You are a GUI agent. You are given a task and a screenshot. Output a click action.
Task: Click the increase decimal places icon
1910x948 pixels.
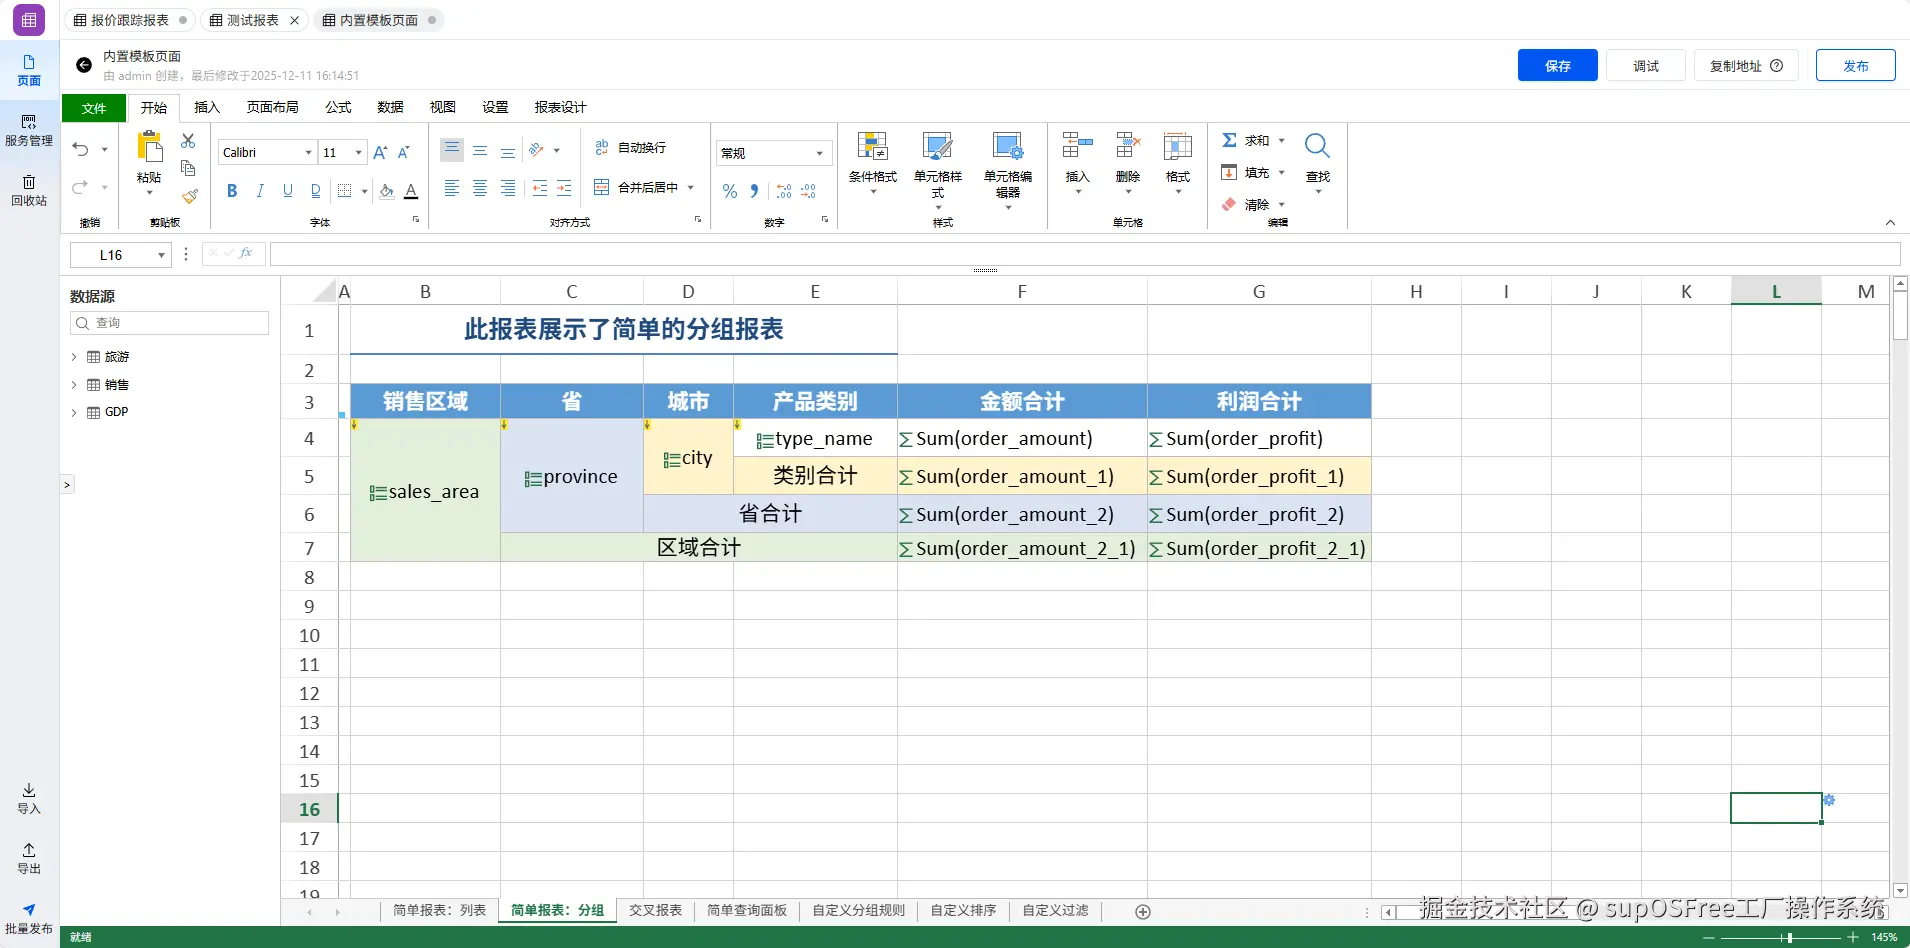point(784,191)
